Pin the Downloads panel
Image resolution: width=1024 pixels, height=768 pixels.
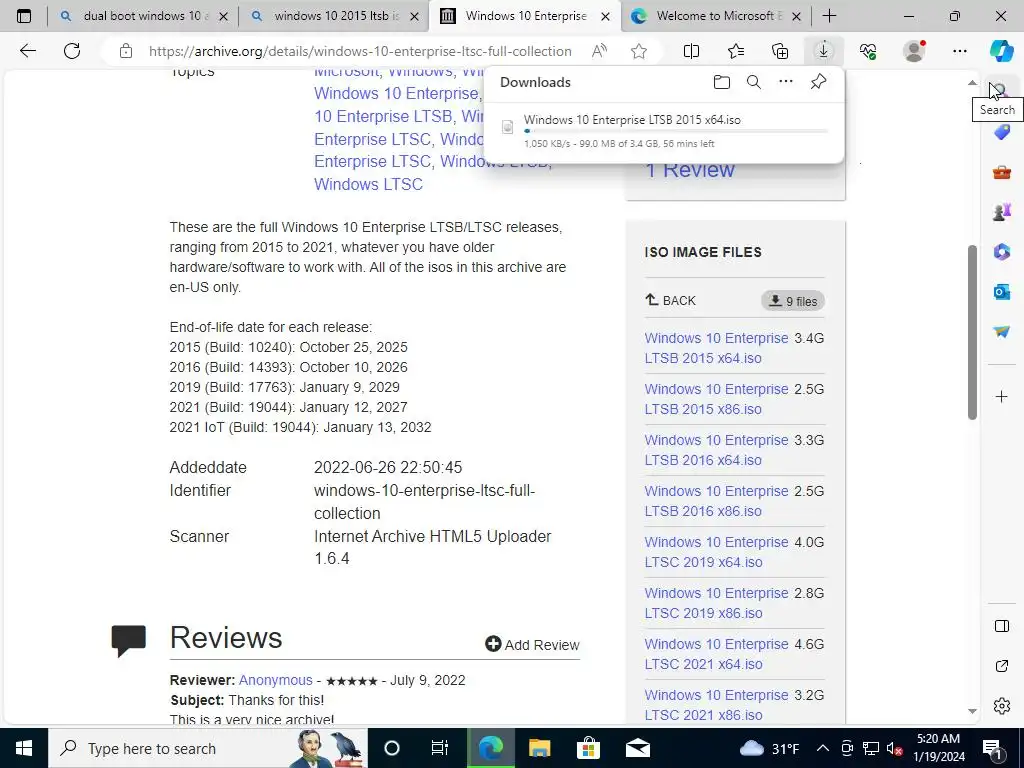[818, 82]
